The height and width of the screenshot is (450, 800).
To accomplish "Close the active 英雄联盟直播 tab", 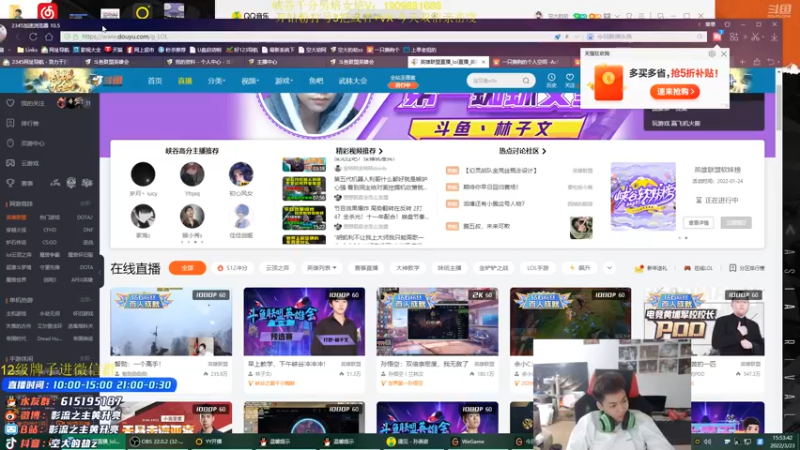I will [483, 62].
